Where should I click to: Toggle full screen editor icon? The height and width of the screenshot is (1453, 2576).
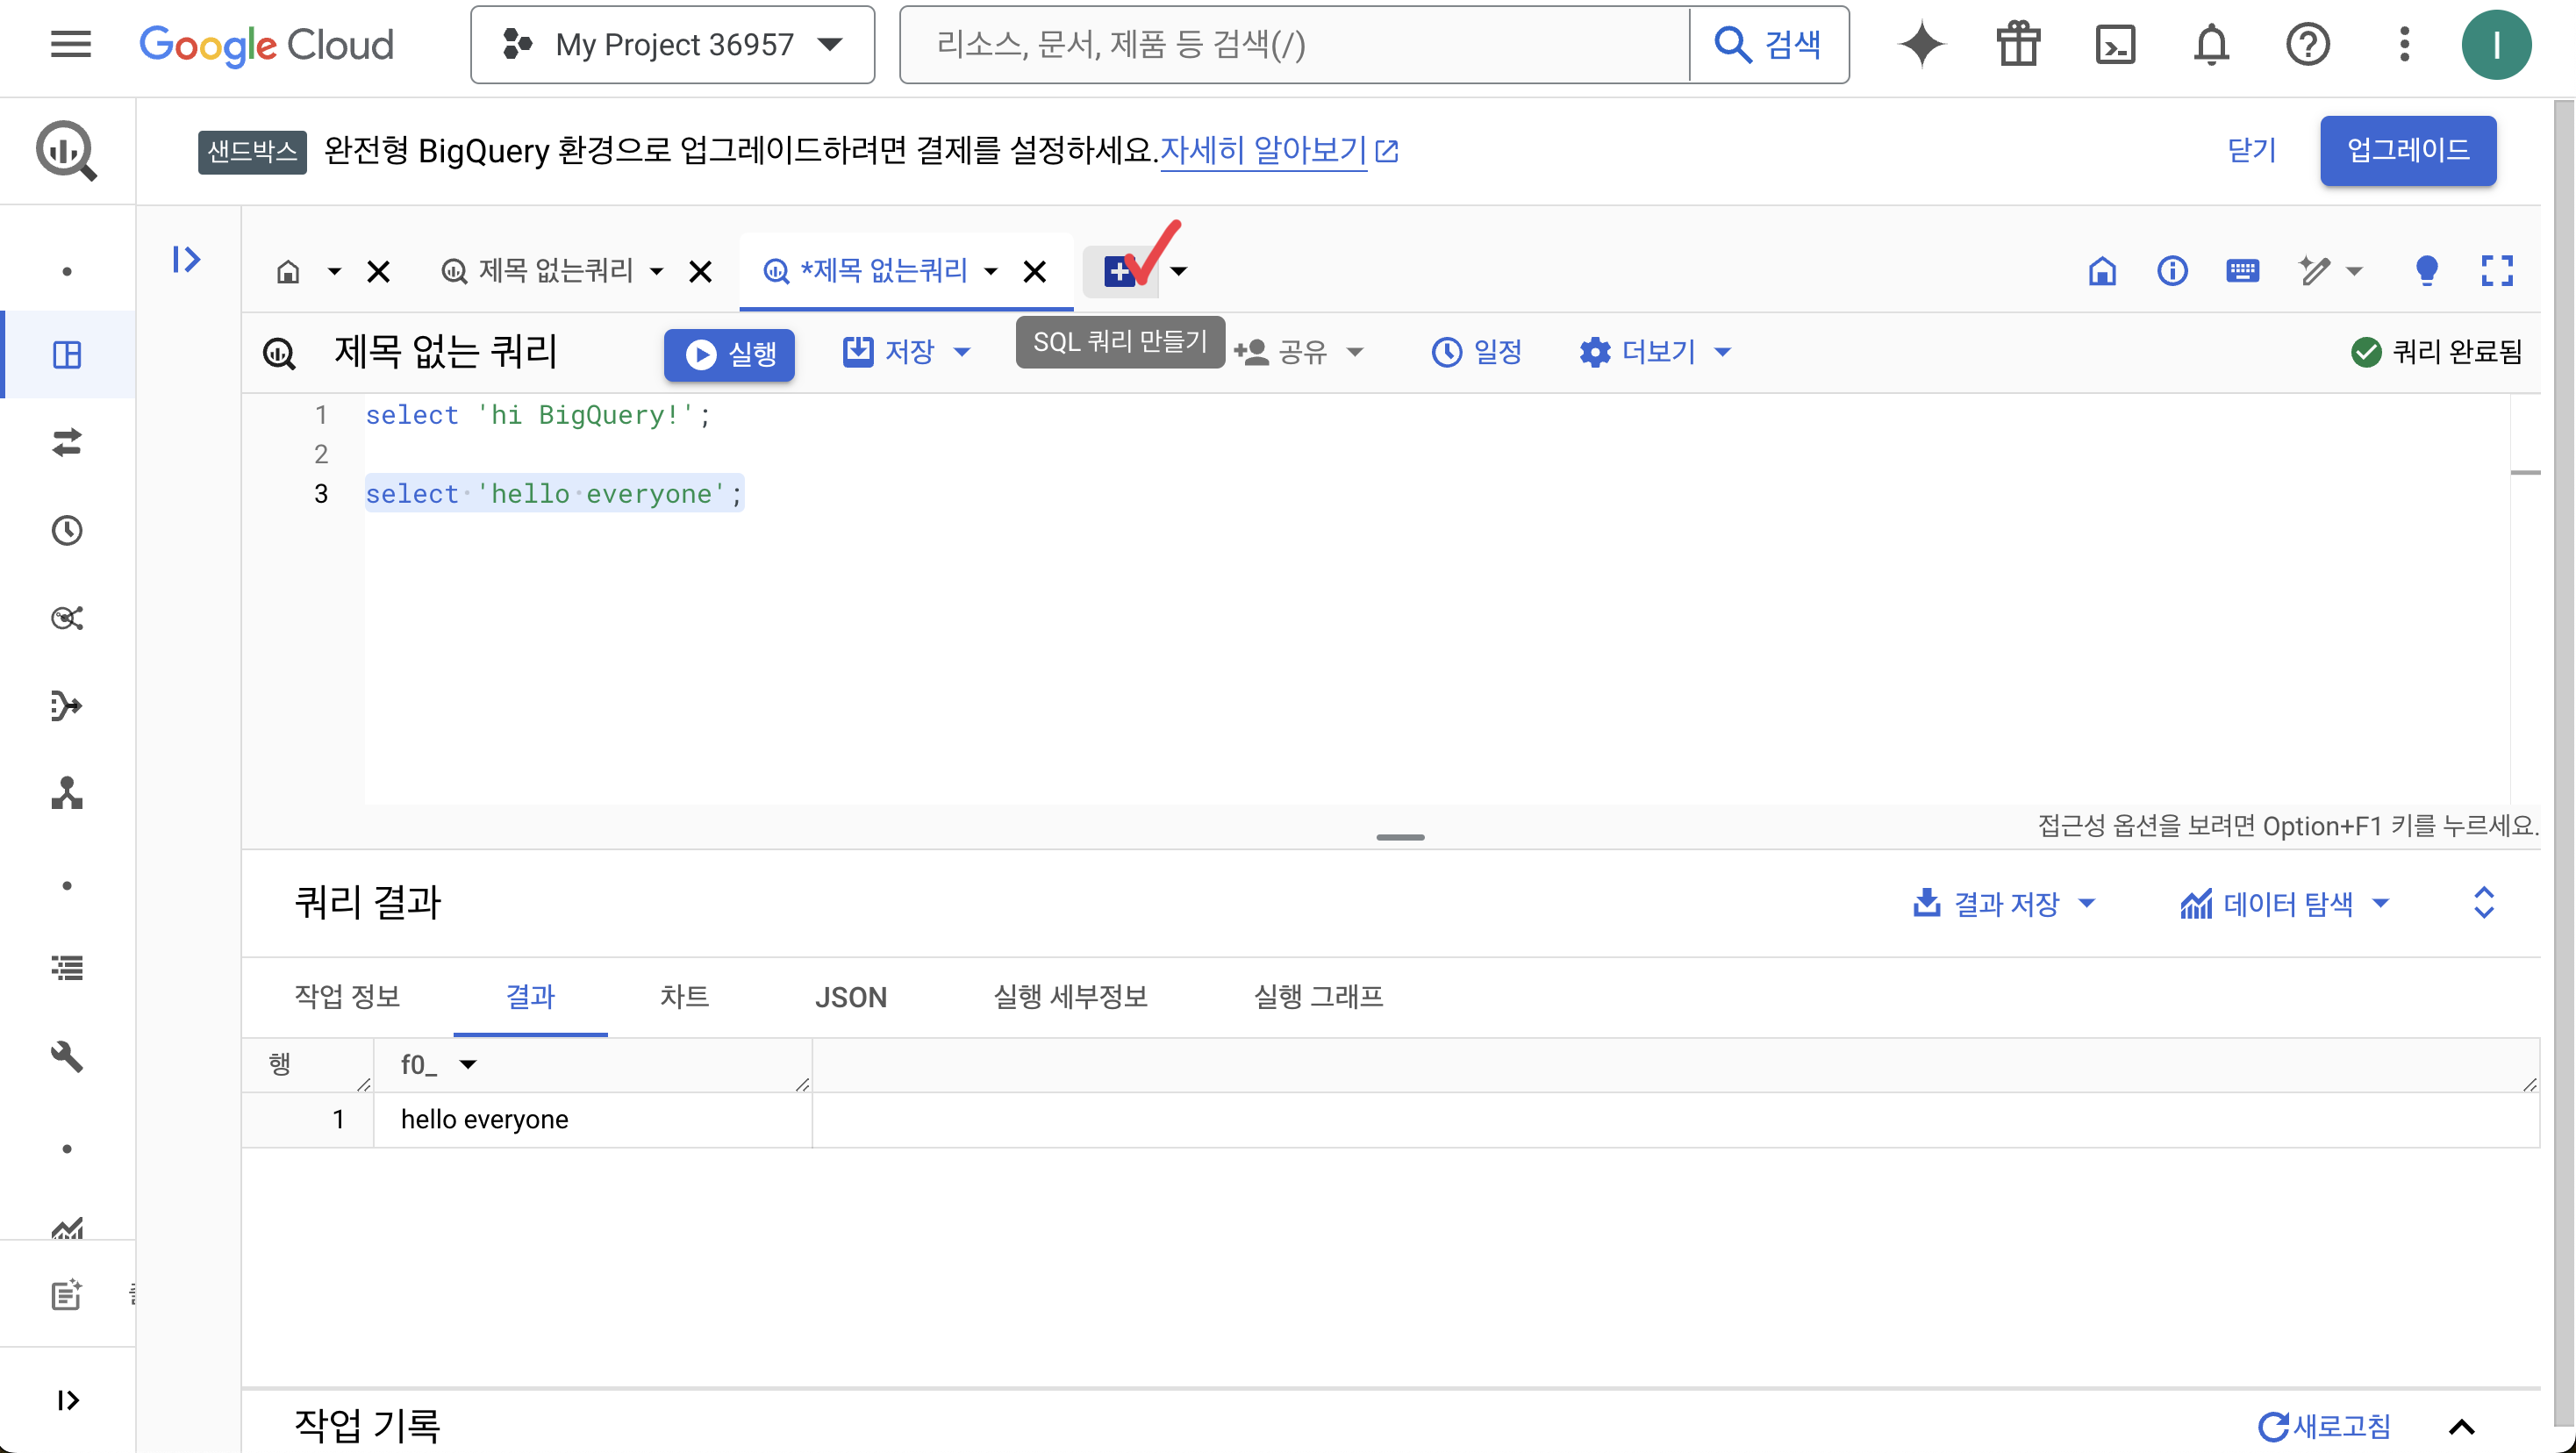2496,271
